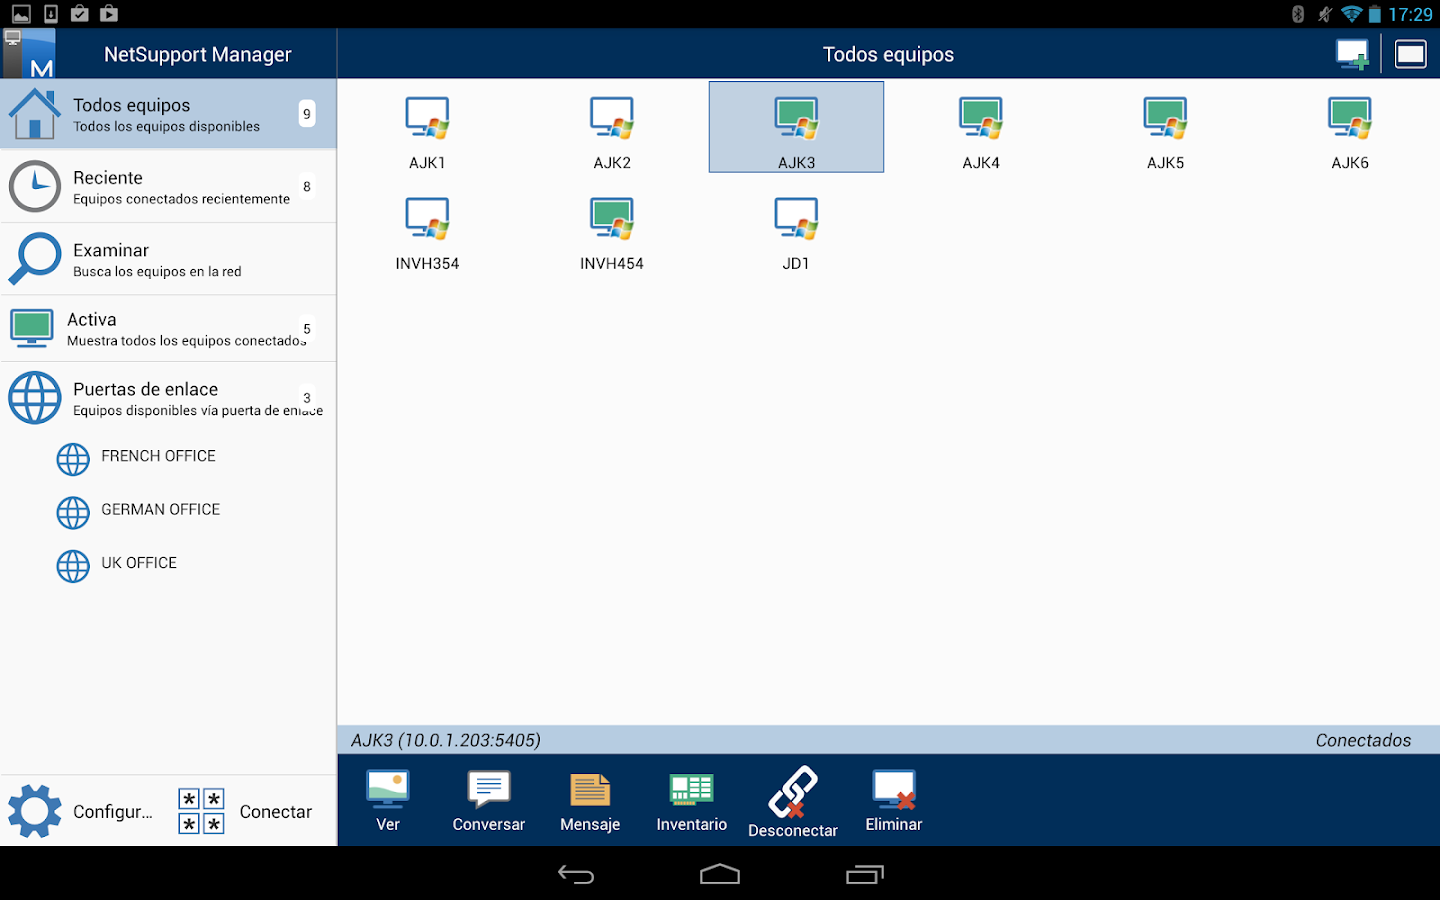Select the JD1 computer
The width and height of the screenshot is (1440, 900).
pos(796,232)
